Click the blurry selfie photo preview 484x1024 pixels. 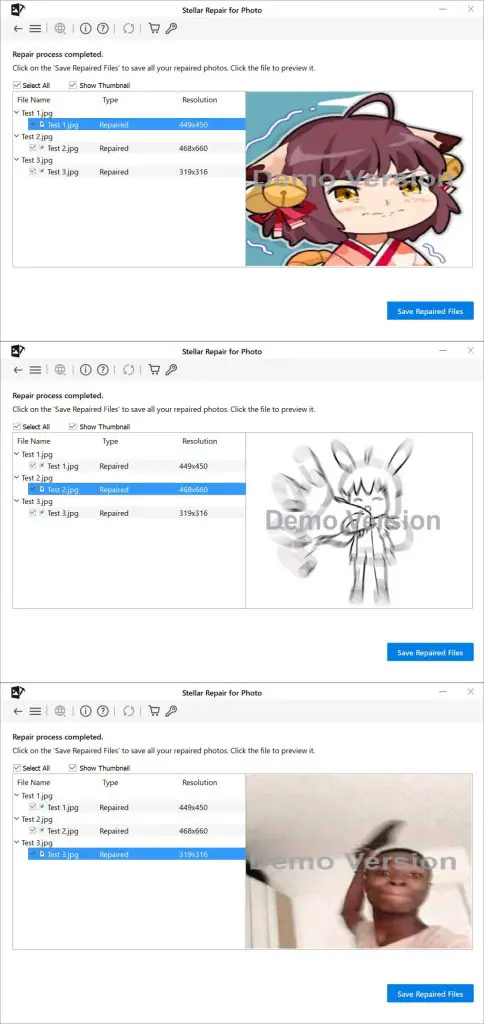click(x=359, y=861)
